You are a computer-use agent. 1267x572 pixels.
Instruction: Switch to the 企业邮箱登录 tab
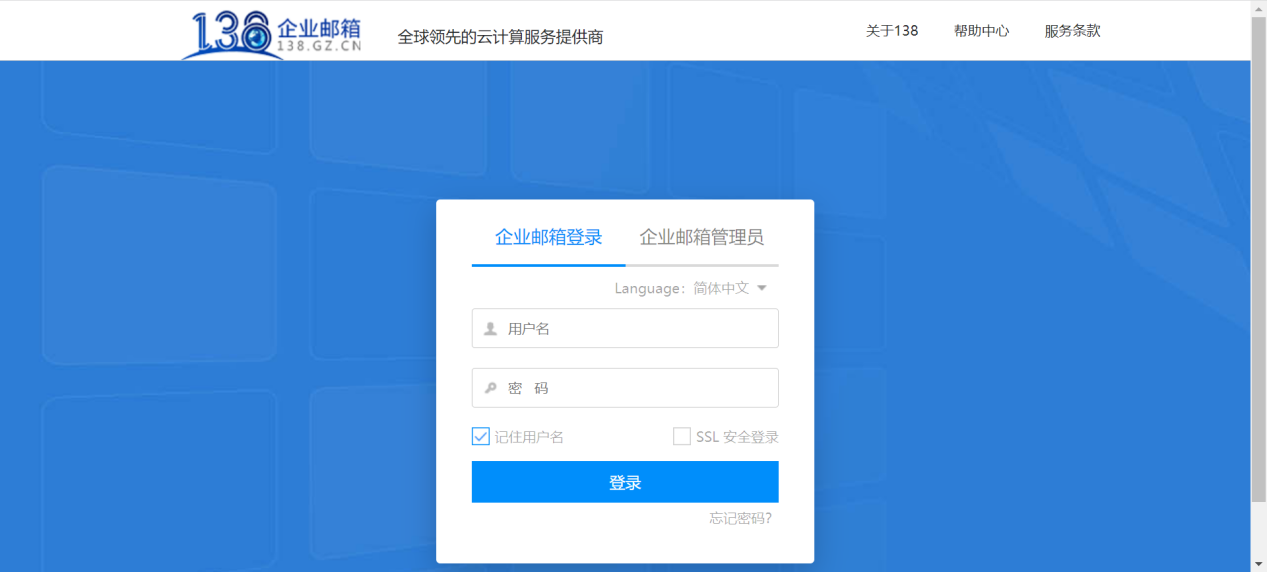coord(549,237)
